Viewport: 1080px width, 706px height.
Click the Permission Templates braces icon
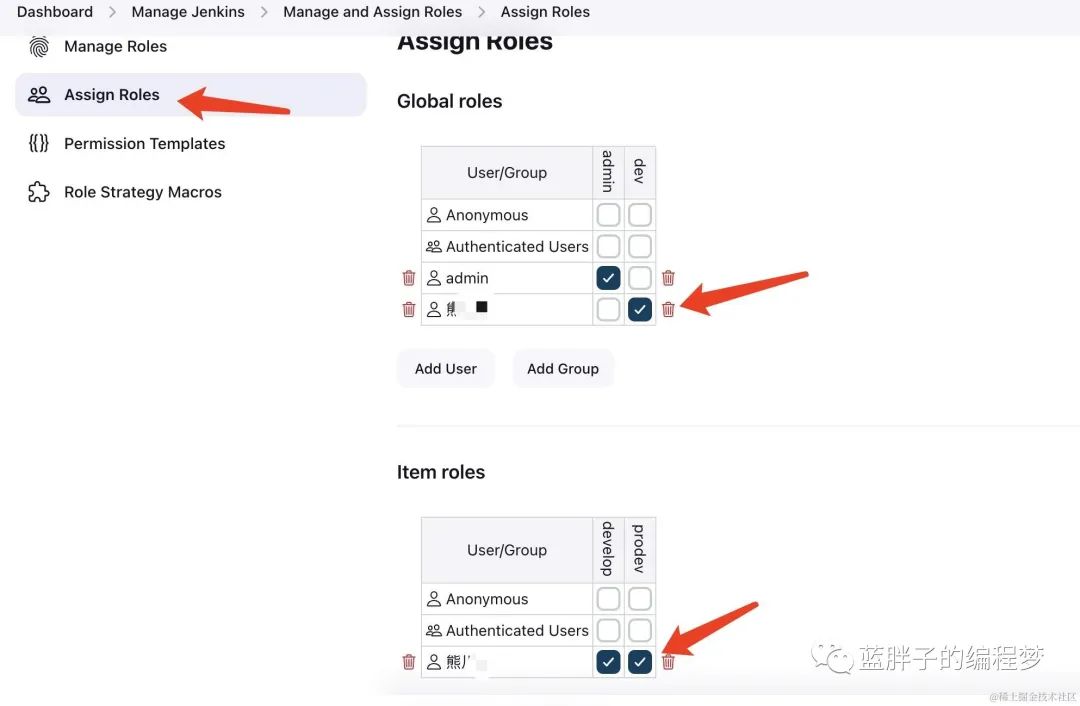coord(39,143)
